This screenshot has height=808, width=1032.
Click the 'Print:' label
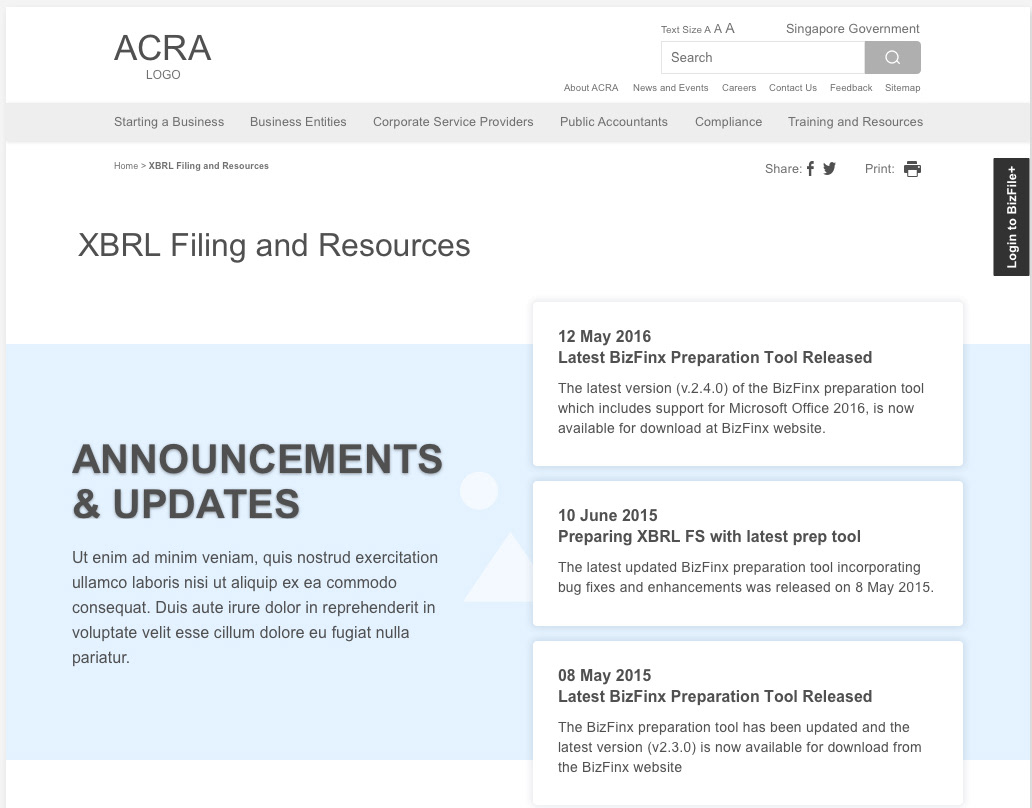pos(880,169)
